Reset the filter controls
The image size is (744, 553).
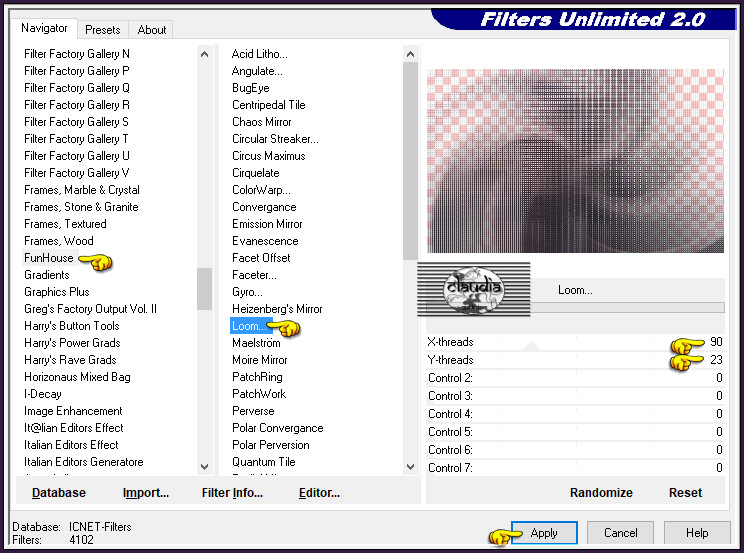685,493
